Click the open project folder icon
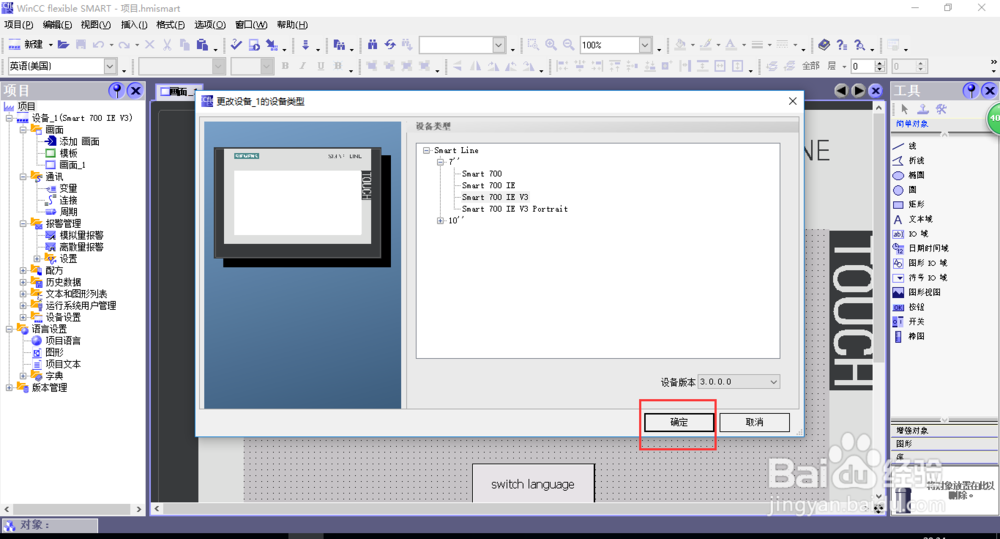This screenshot has width=1000, height=539. coord(63,45)
